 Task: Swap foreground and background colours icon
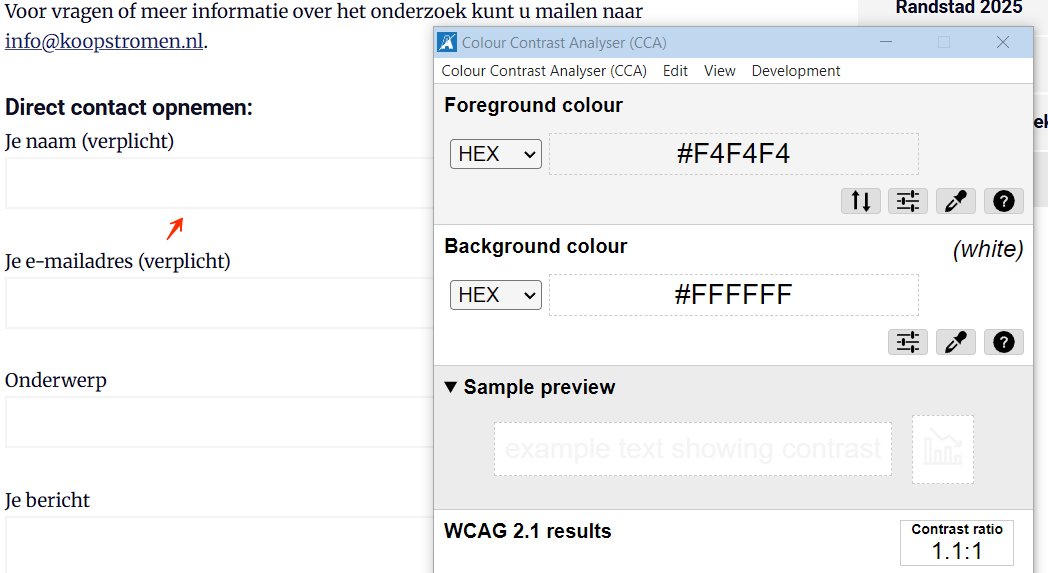coord(861,201)
